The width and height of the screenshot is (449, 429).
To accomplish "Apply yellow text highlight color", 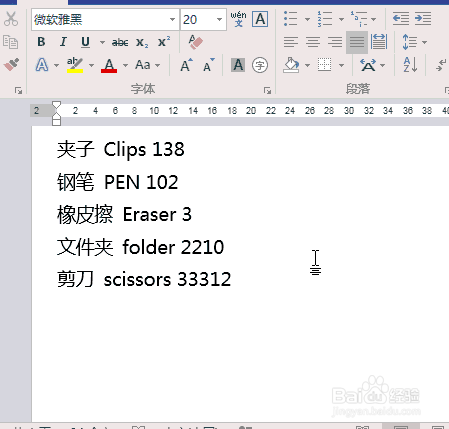I will (75, 65).
